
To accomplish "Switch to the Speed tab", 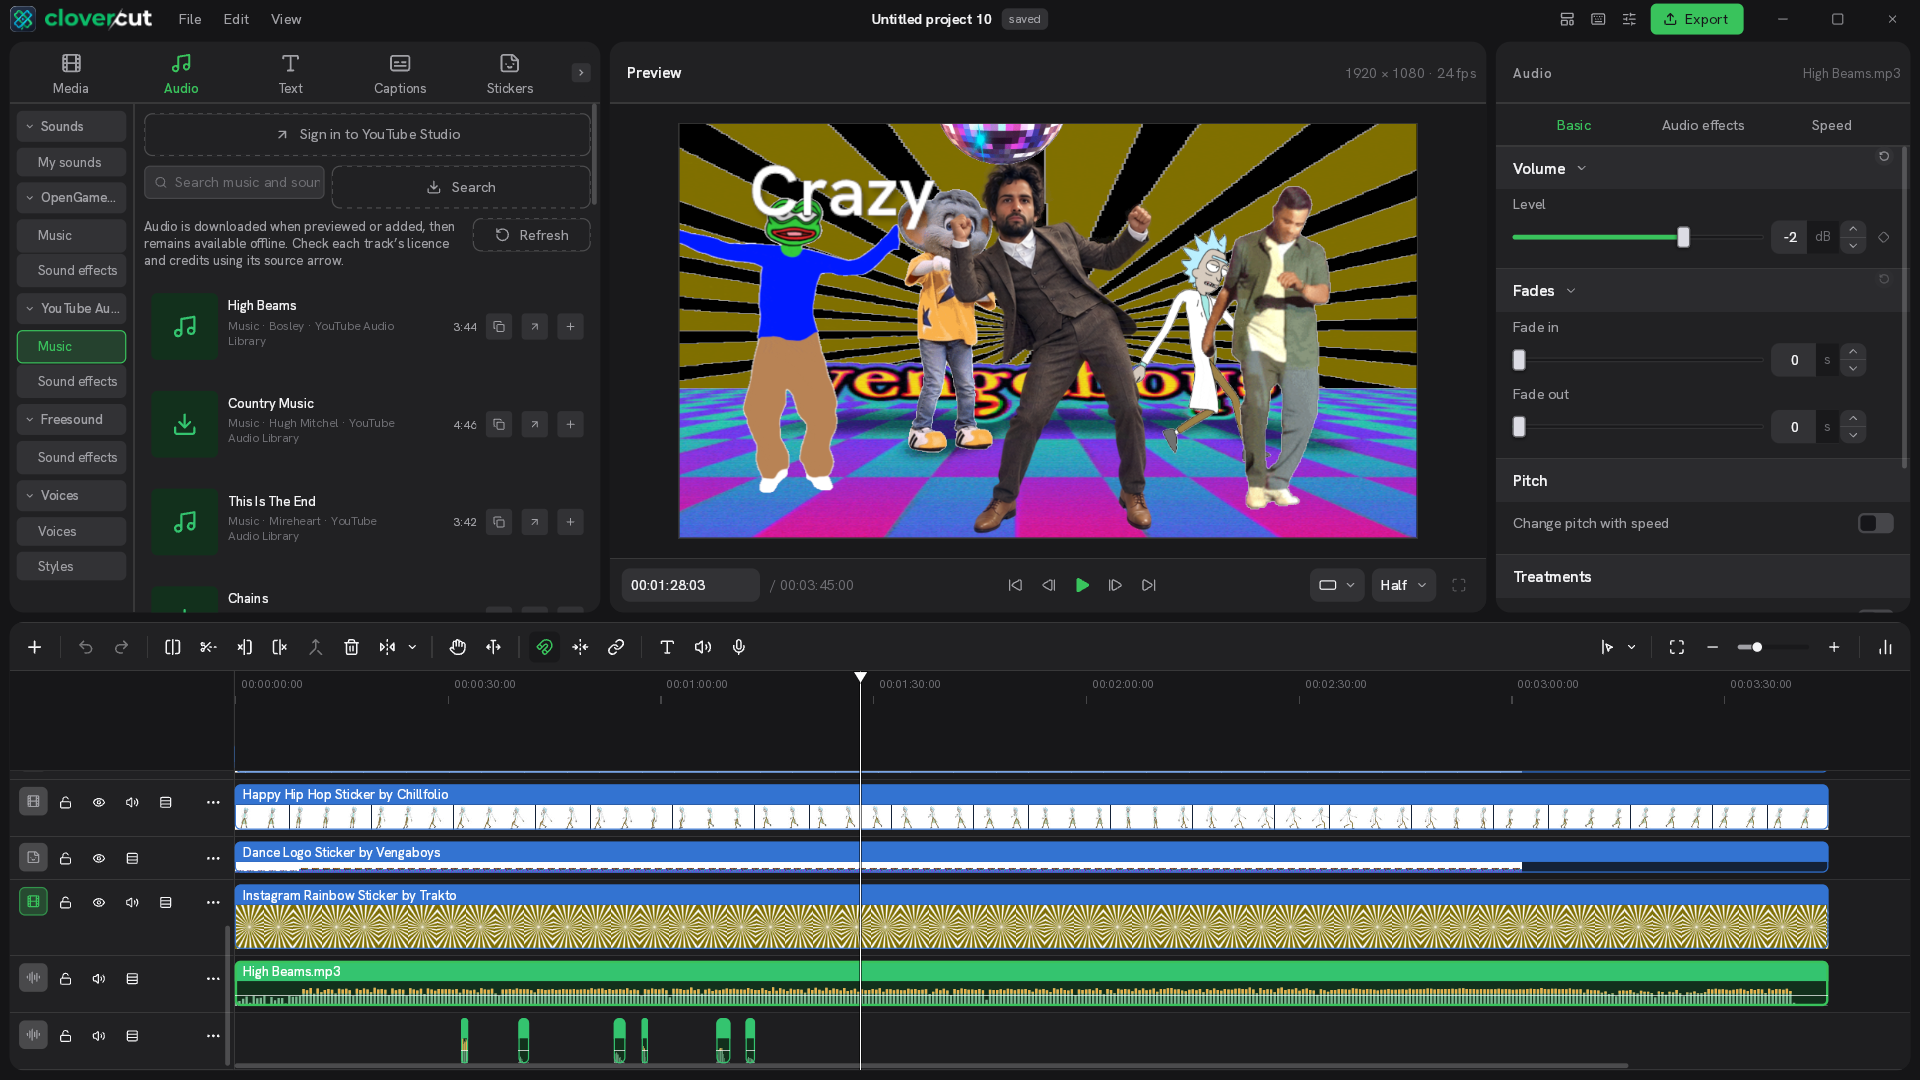I will [x=1831, y=125].
